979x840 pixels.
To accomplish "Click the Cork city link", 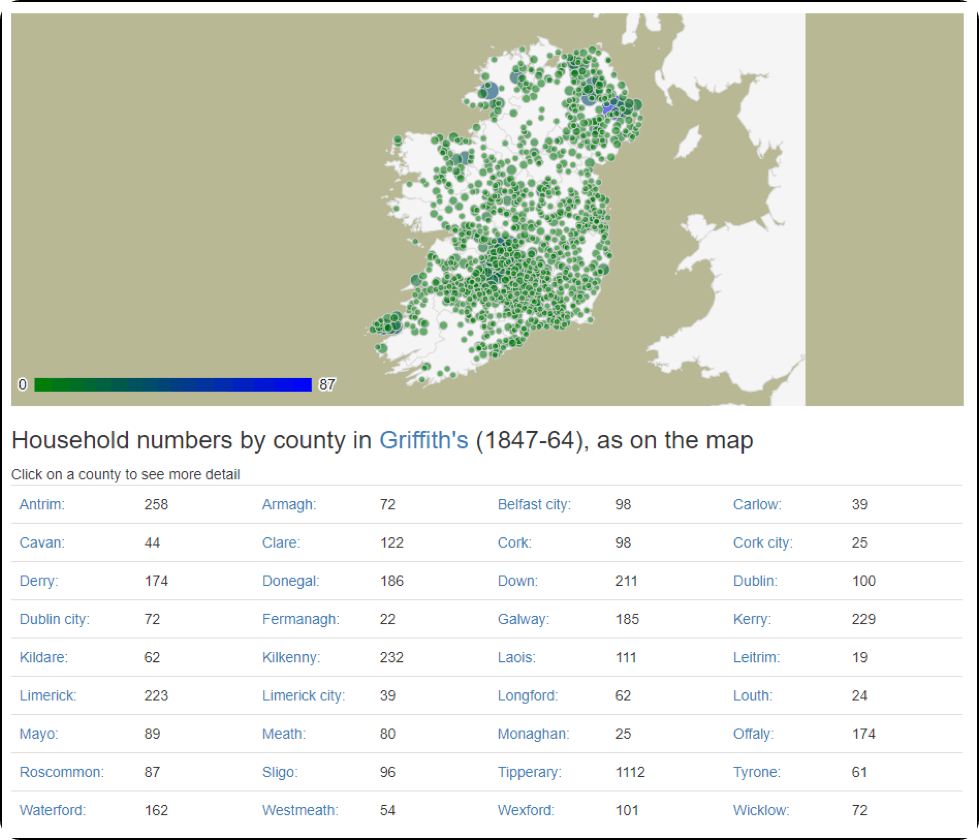I will 762,543.
